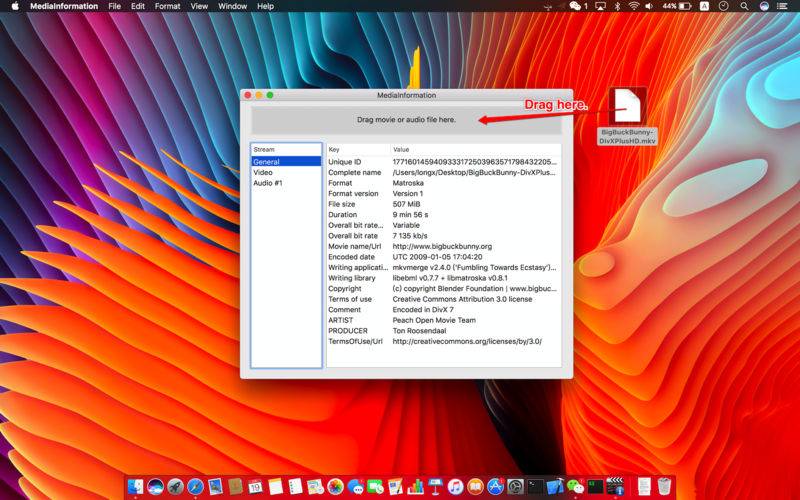Click volume speaker menu bar icon
800x500 pixels.
(649, 6)
